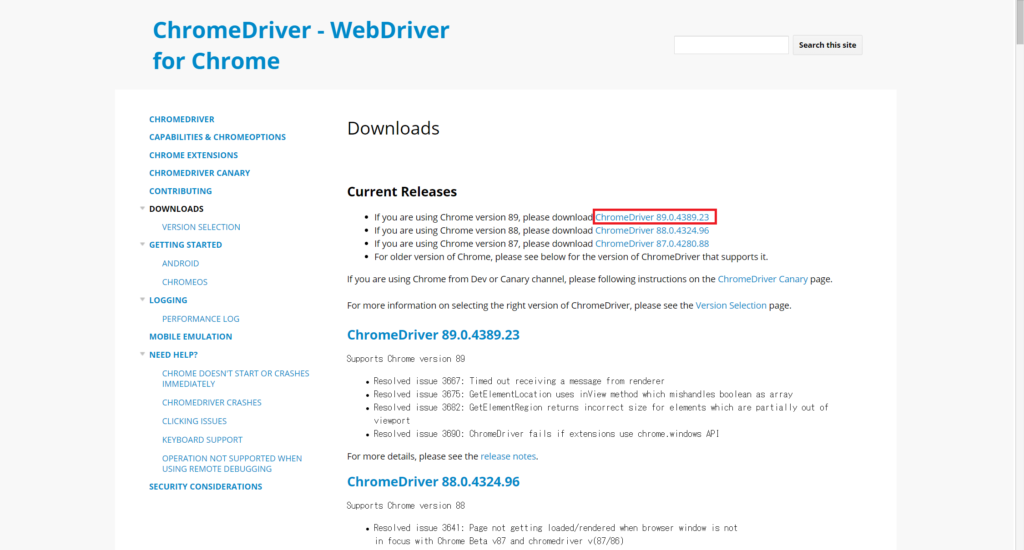Screen dimensions: 1024x550
Task: Open PERFORMANCE LOG sidebar sub-item
Action: (x=200, y=319)
